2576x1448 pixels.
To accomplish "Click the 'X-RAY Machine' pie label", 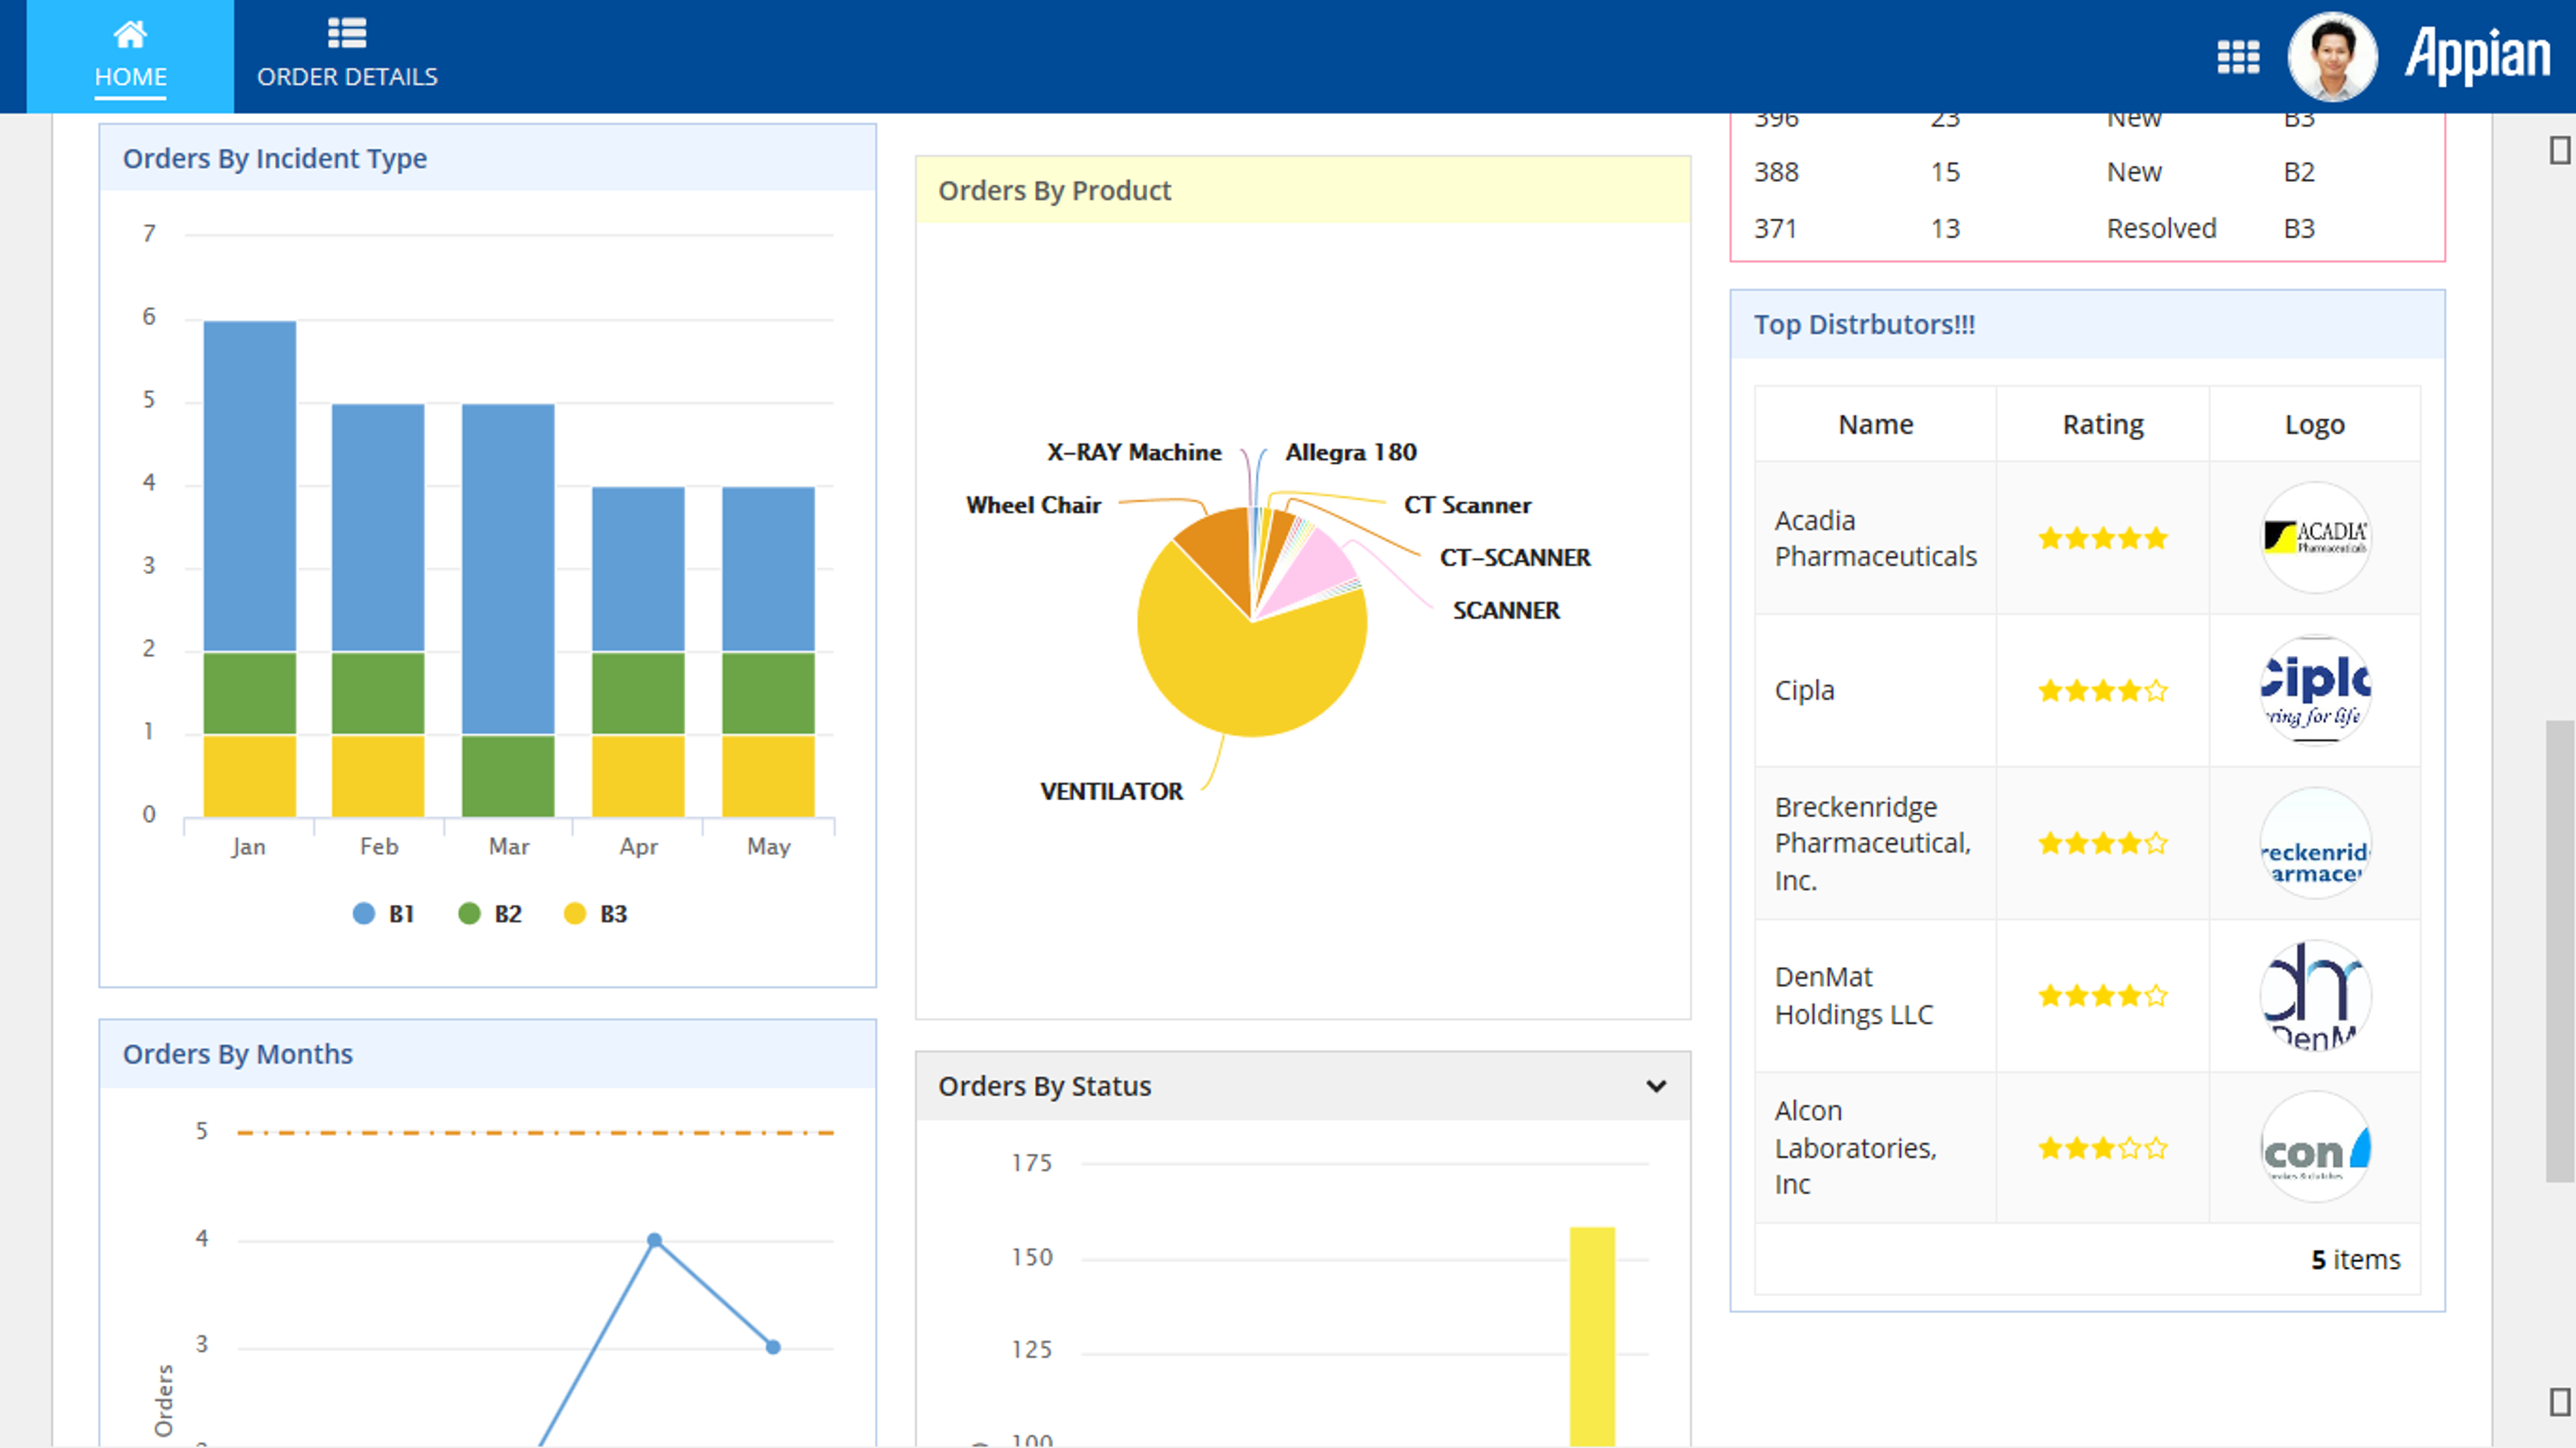I will click(x=1134, y=452).
